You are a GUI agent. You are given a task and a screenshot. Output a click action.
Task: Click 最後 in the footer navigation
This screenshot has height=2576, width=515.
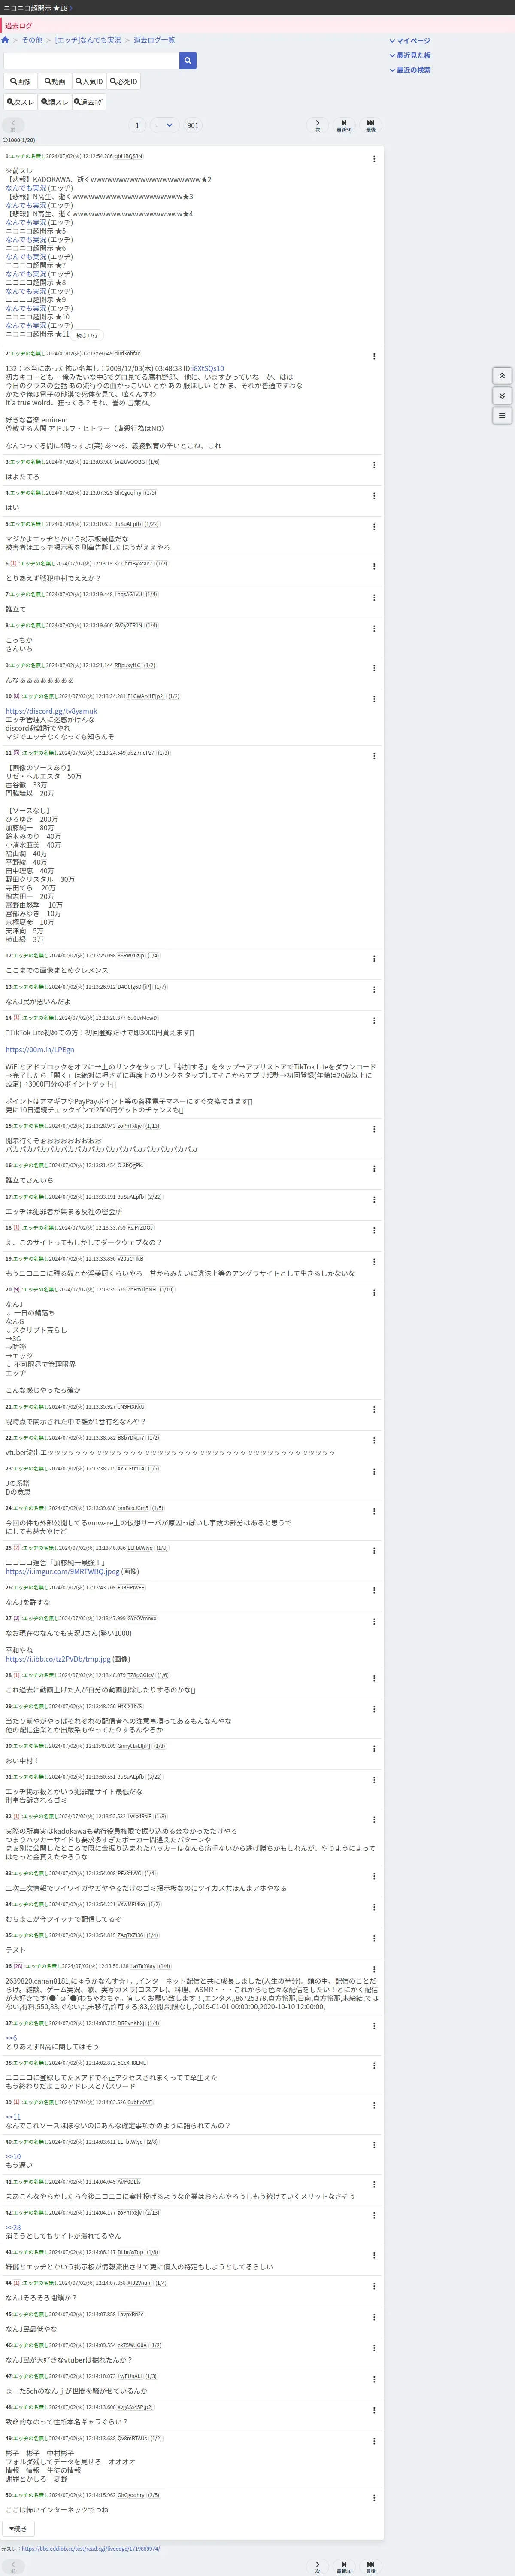click(x=371, y=2566)
